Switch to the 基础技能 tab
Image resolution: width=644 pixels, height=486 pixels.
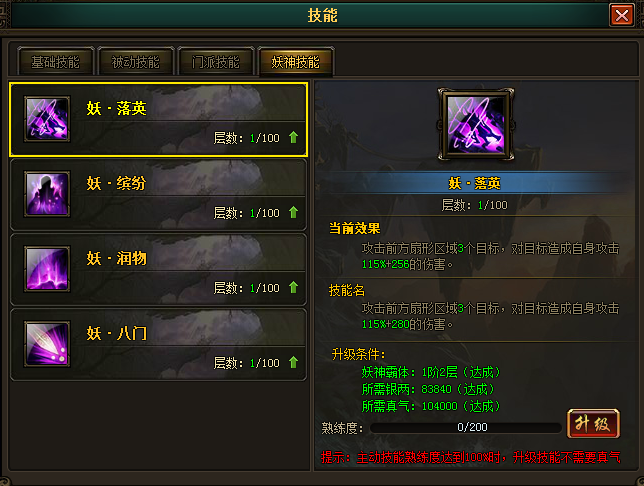[55, 62]
